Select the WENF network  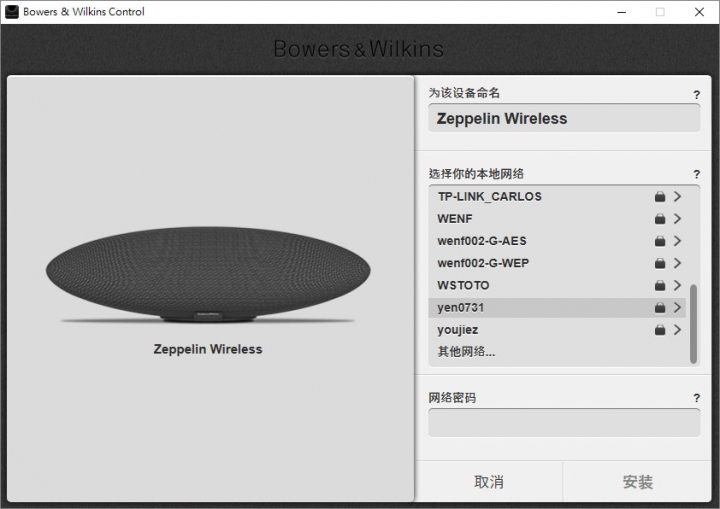click(557, 219)
